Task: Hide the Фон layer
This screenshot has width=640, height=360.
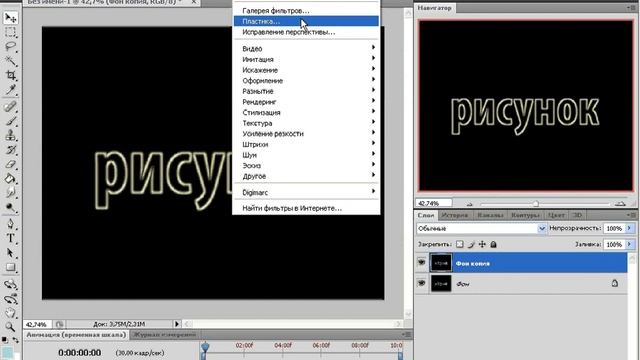Action: tap(422, 283)
